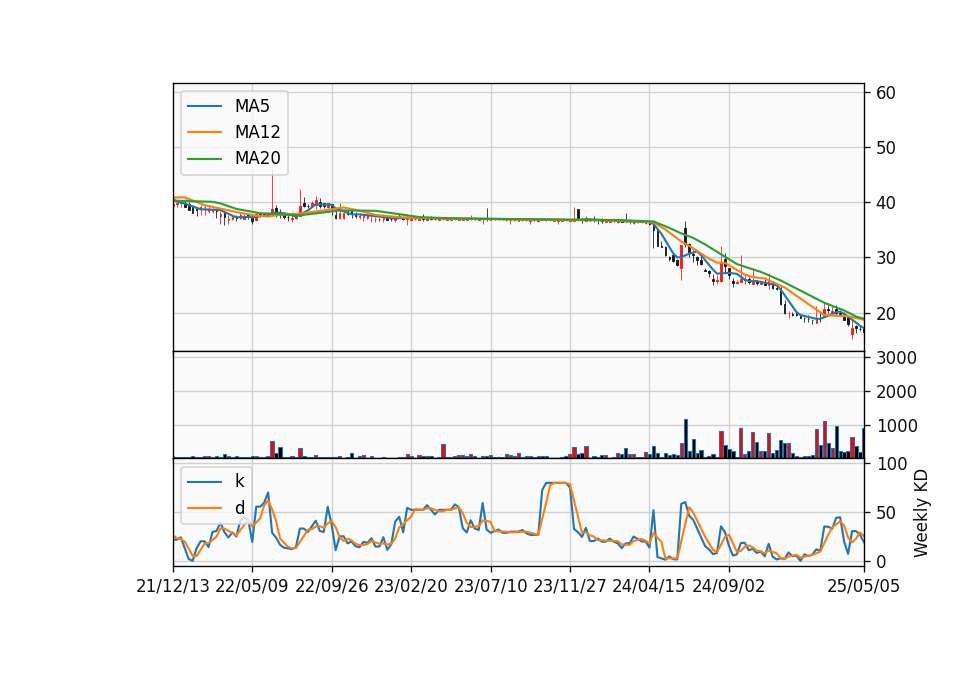The width and height of the screenshot is (960, 690).
Task: Click the MA5 legend label
Action: 252,106
